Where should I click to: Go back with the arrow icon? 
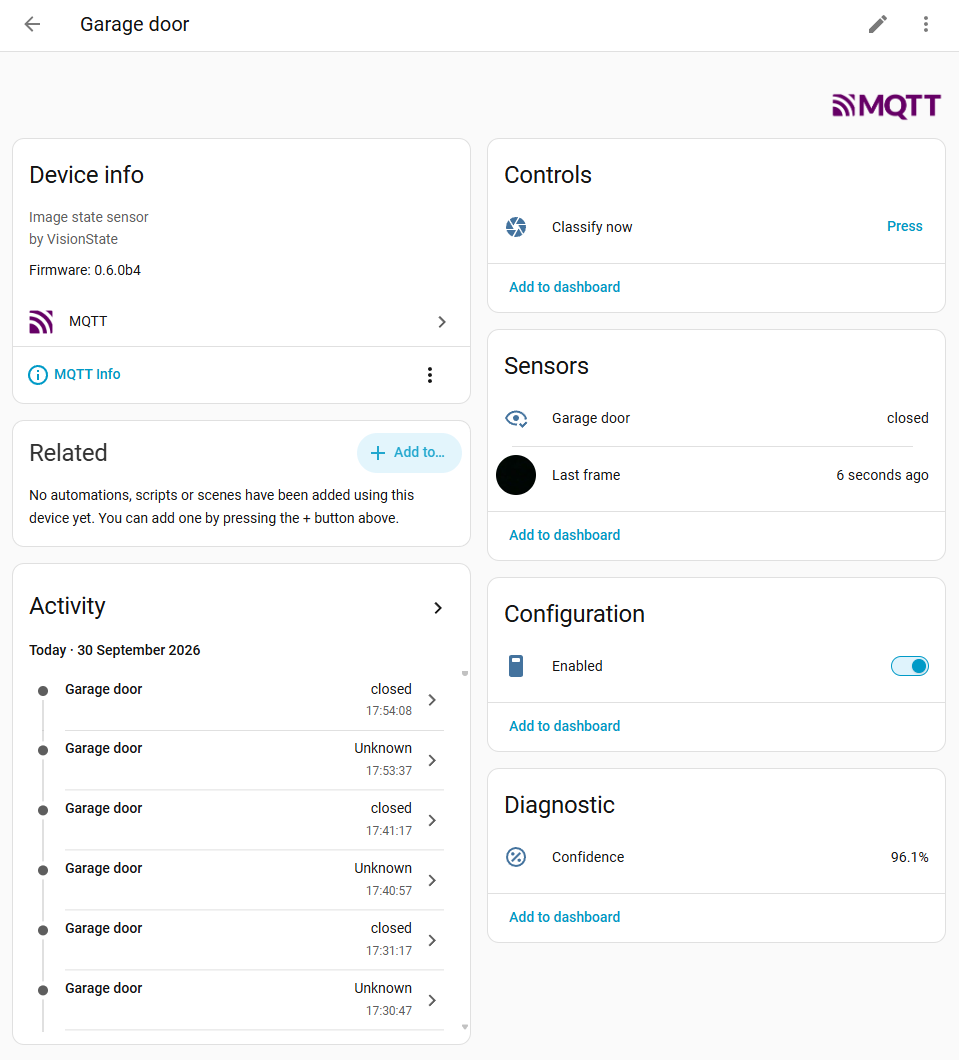[32, 24]
